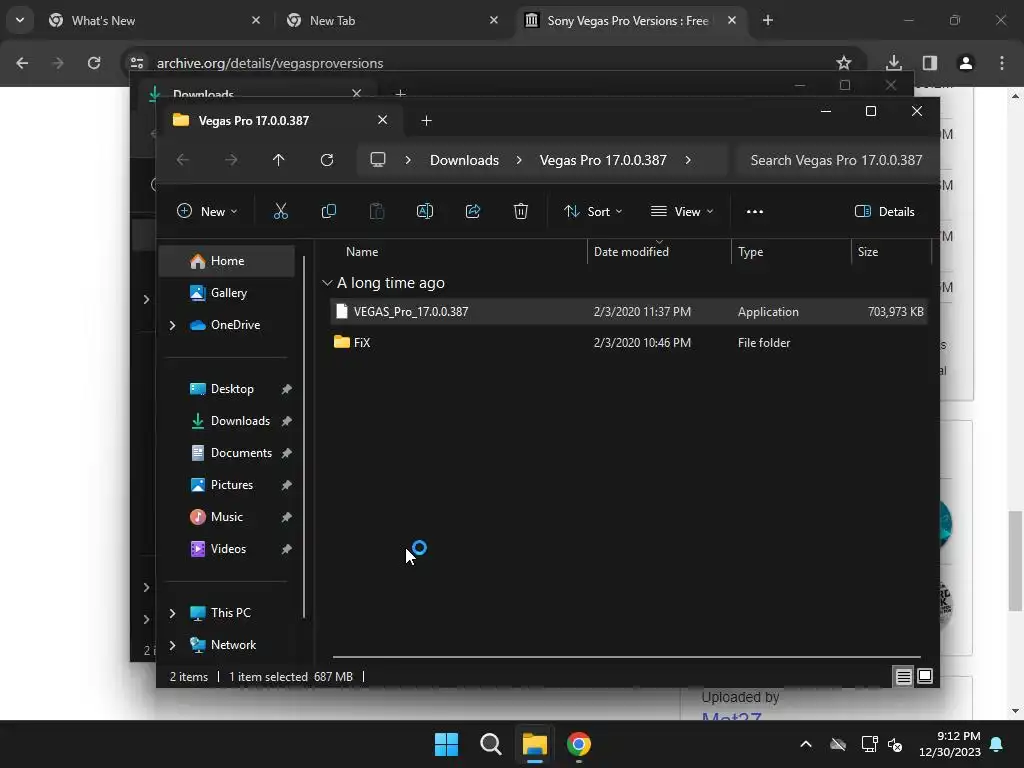Toggle the Details pane button
The image size is (1024, 768).
click(x=884, y=212)
